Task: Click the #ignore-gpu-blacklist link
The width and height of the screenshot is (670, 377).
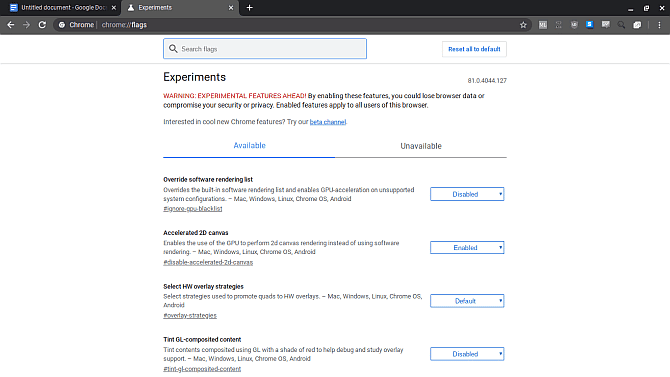Action: [x=193, y=209]
